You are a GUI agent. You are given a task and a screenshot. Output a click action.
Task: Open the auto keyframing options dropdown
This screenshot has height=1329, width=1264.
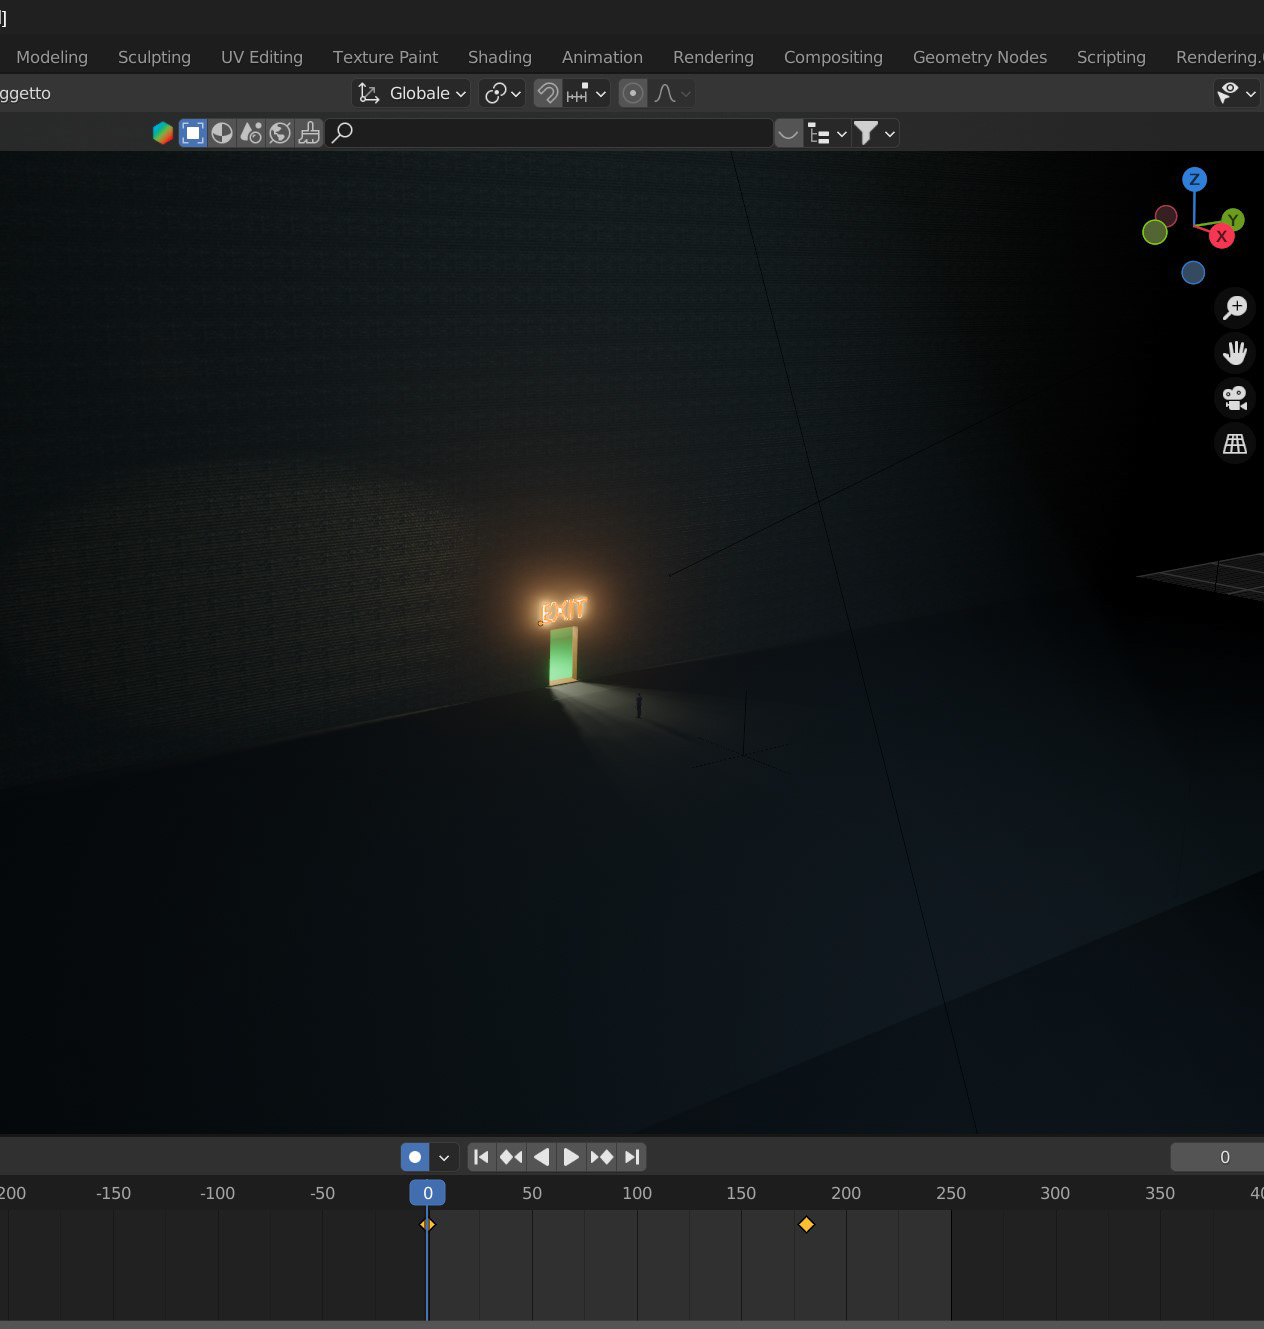point(444,1157)
